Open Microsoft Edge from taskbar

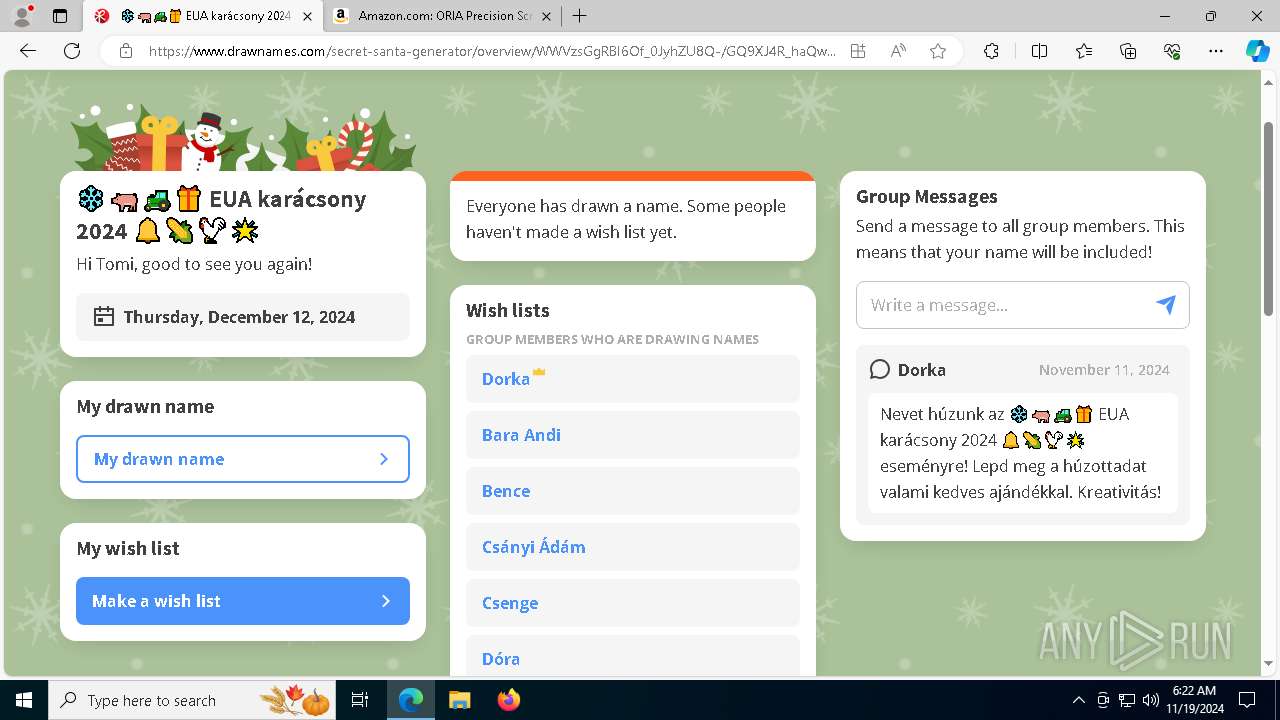(x=411, y=700)
